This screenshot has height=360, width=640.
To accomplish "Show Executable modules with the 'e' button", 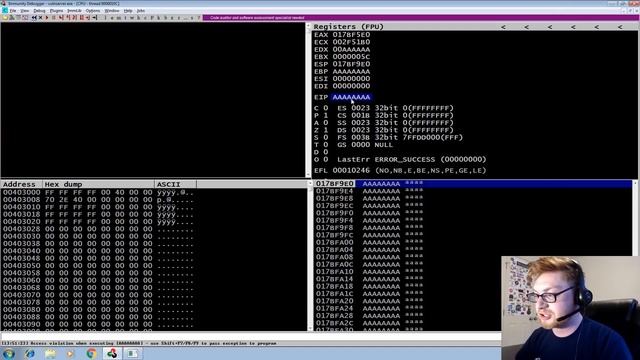I will click(112, 18).
